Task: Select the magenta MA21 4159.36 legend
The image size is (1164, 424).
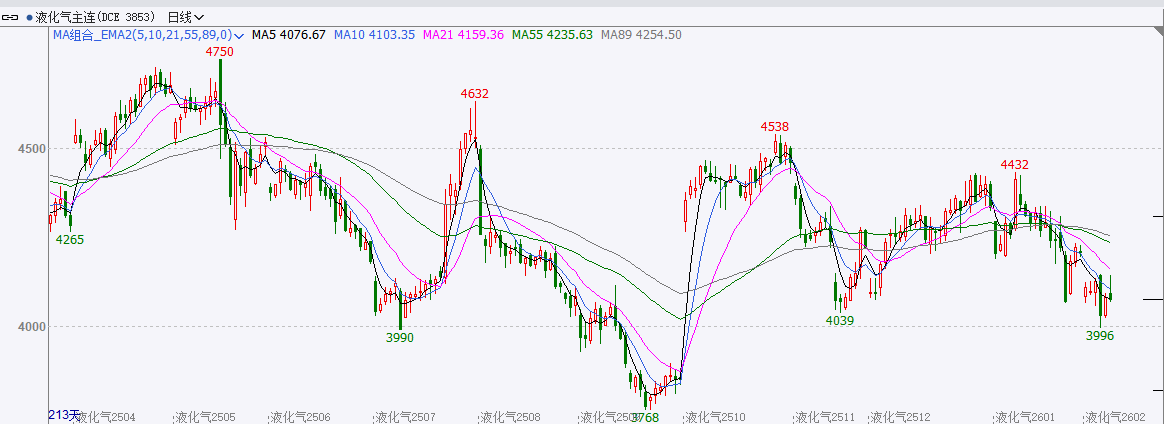Action: click(x=463, y=35)
